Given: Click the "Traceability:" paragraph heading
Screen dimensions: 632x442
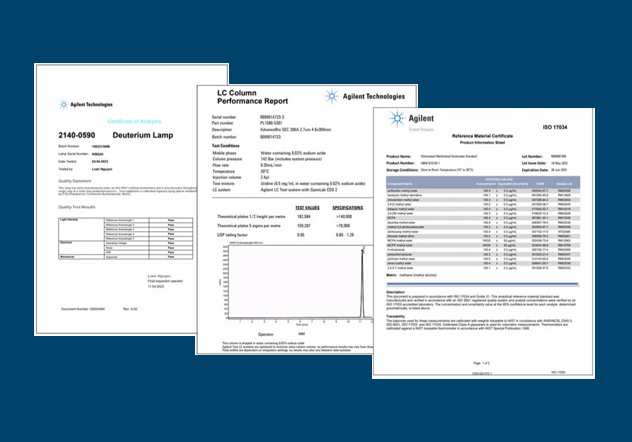Looking at the screenshot, I should [396, 317].
